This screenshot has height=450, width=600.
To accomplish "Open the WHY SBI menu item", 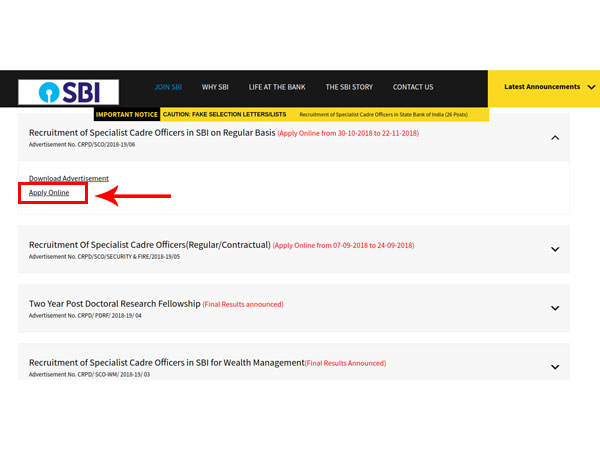I will tap(215, 87).
